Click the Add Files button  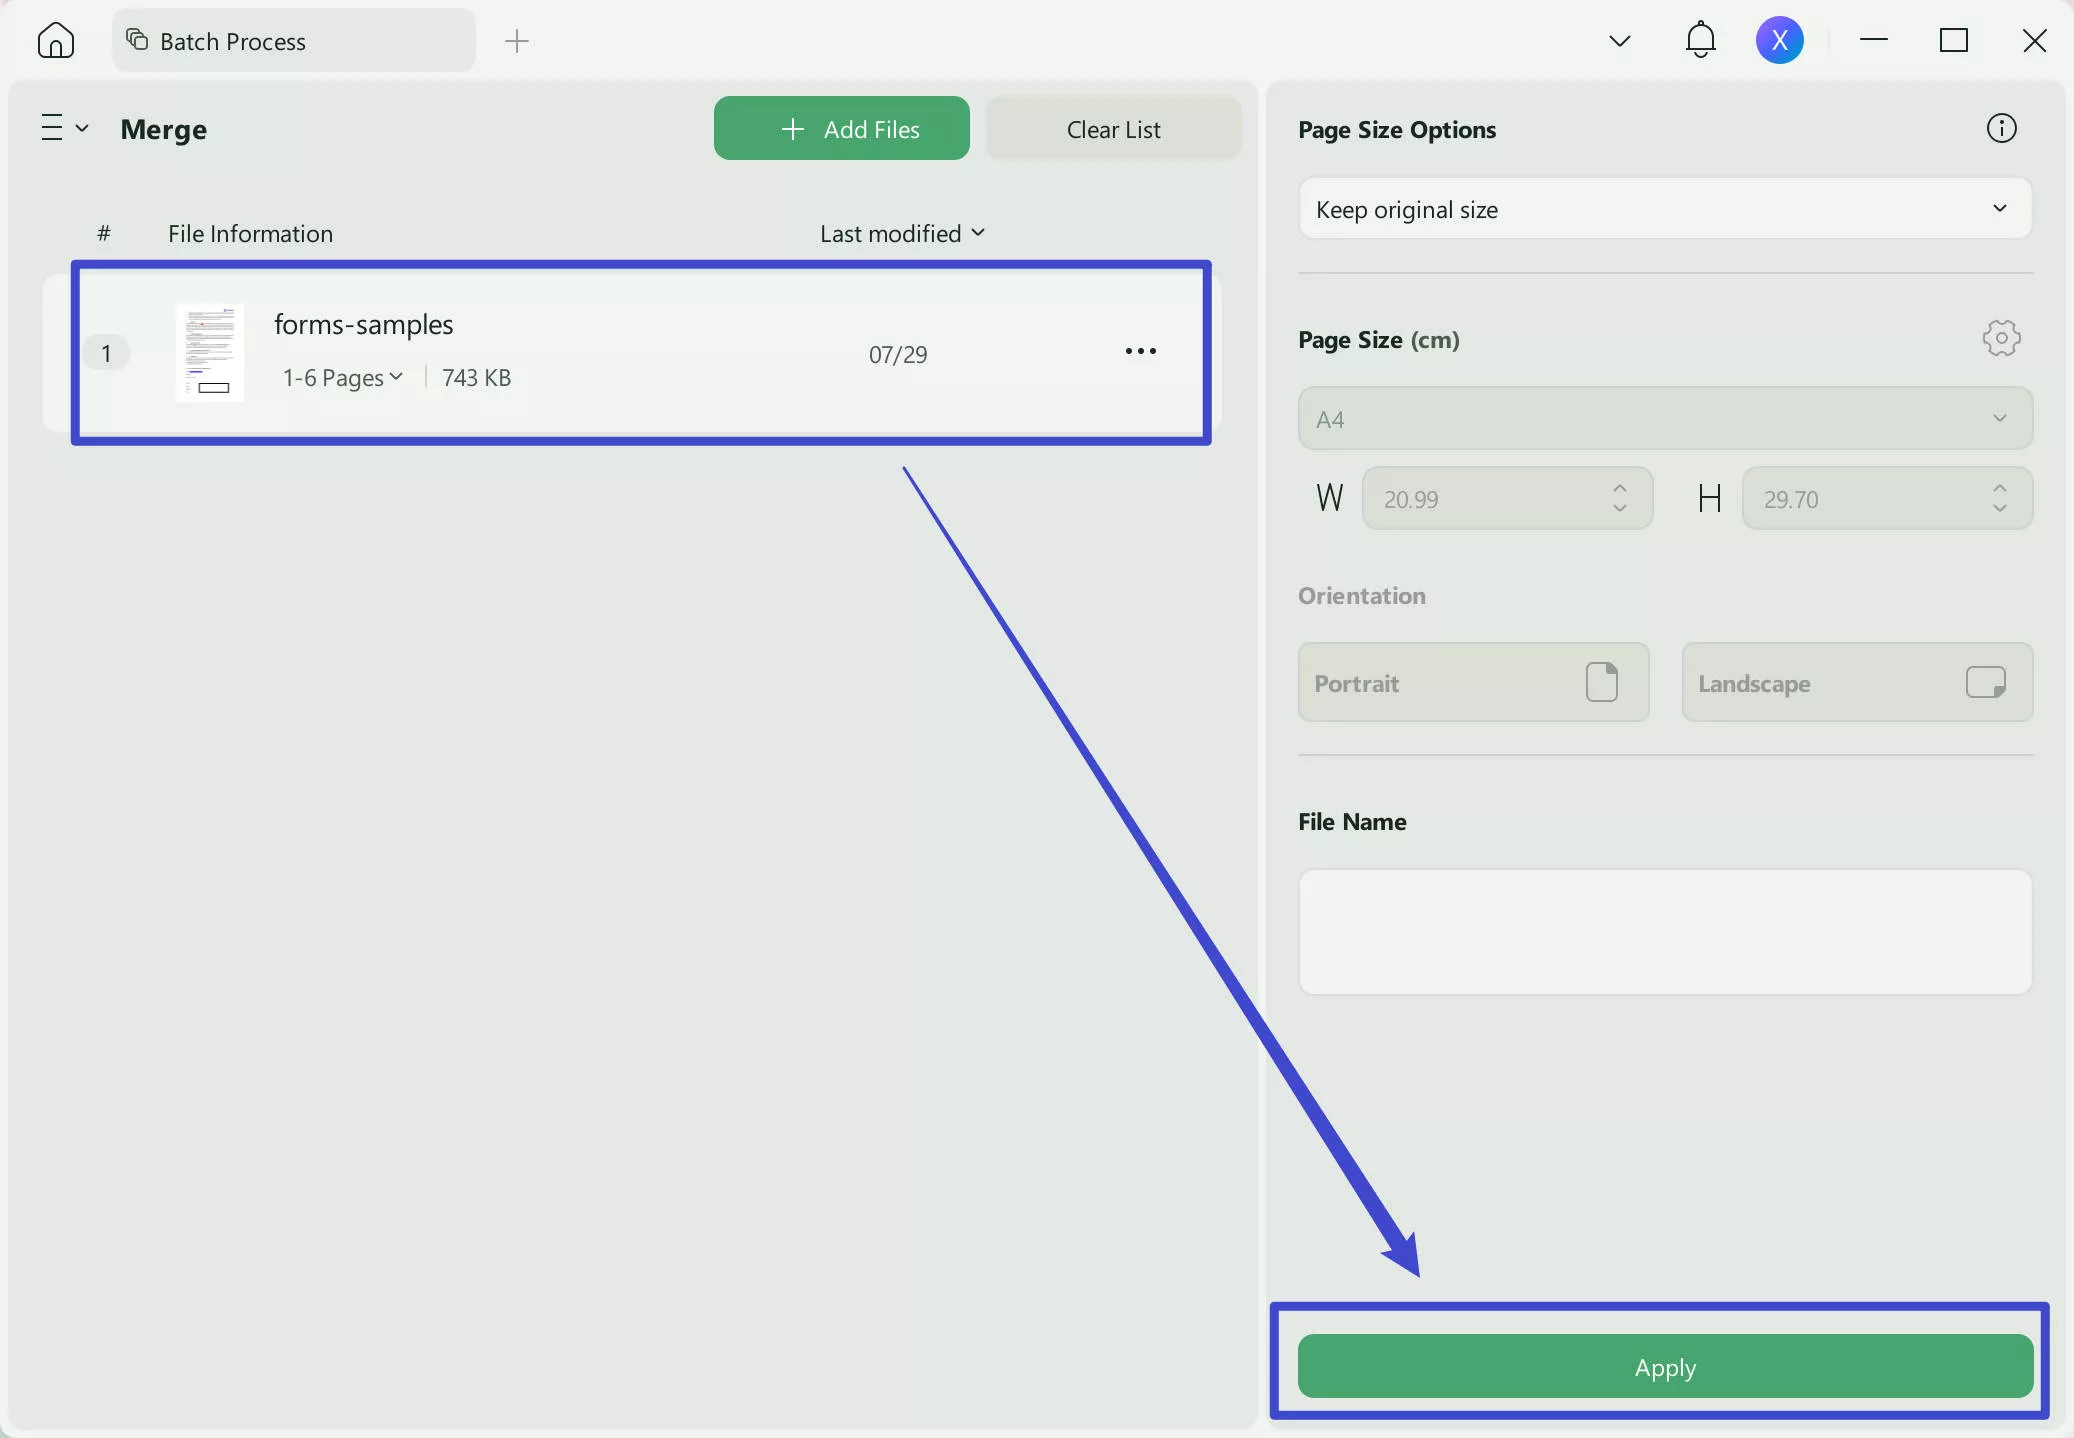click(841, 129)
